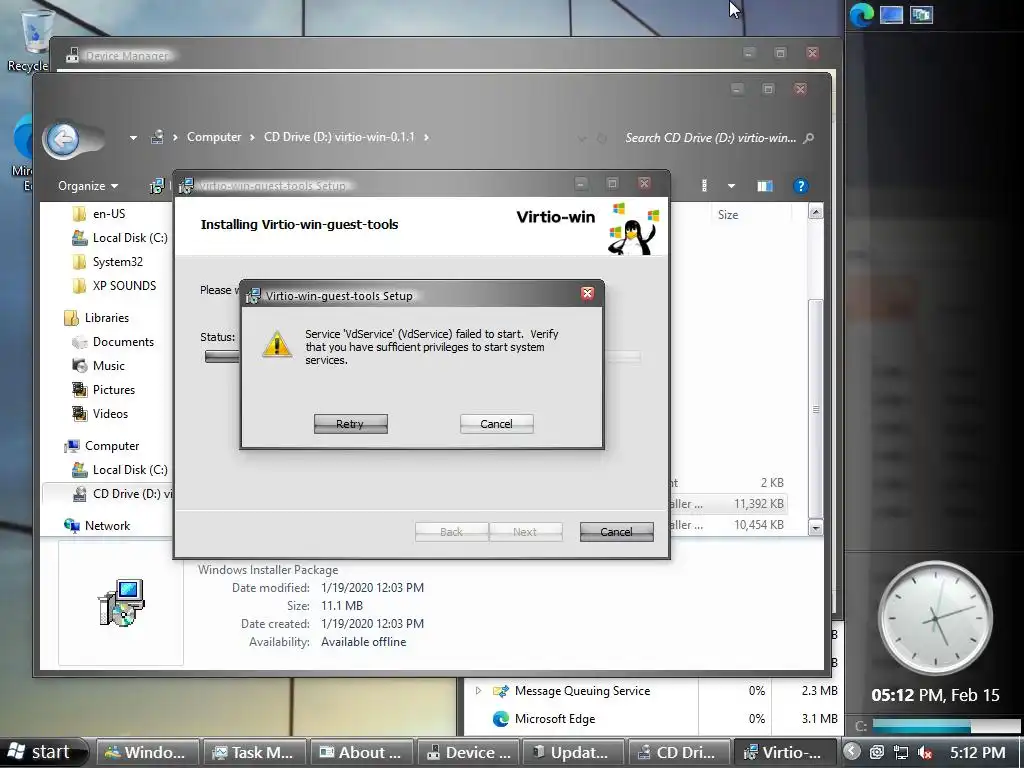
Task: Switch to Virtio- taskbar button
Action: (786, 753)
